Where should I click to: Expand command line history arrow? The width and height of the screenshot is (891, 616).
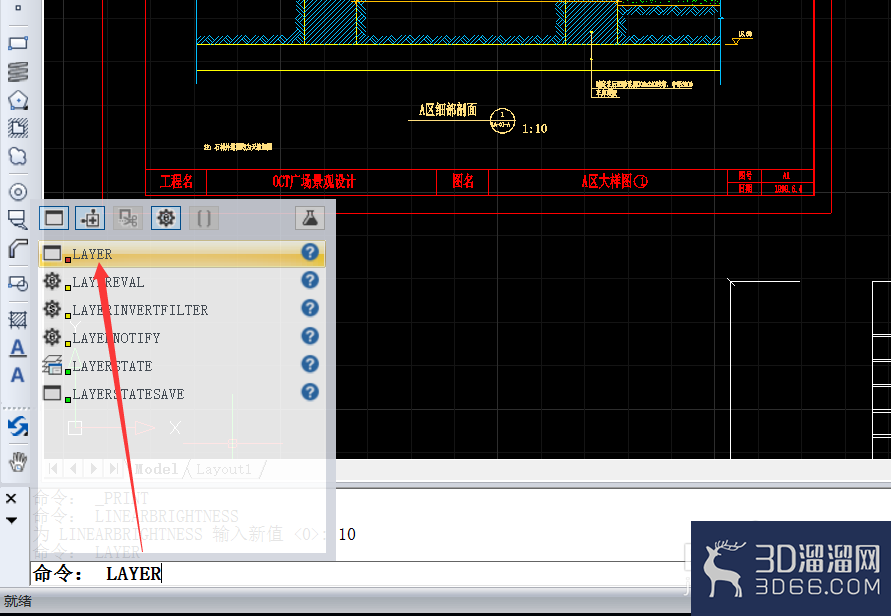[11, 520]
